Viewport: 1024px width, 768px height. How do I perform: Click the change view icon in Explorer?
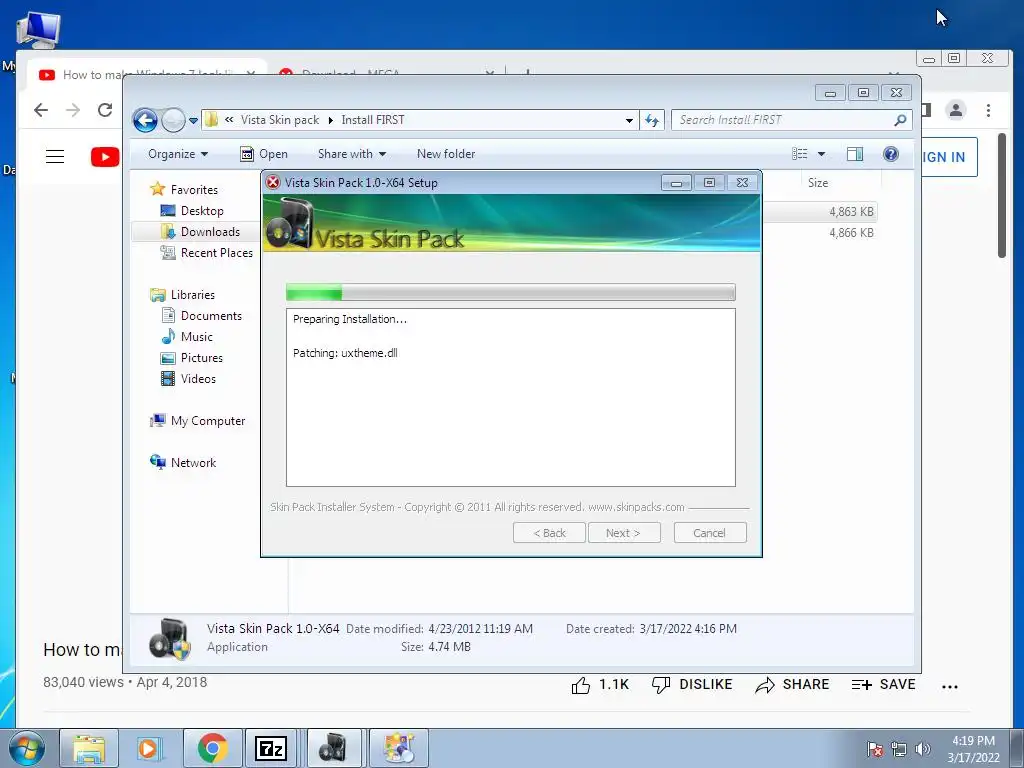[800, 154]
